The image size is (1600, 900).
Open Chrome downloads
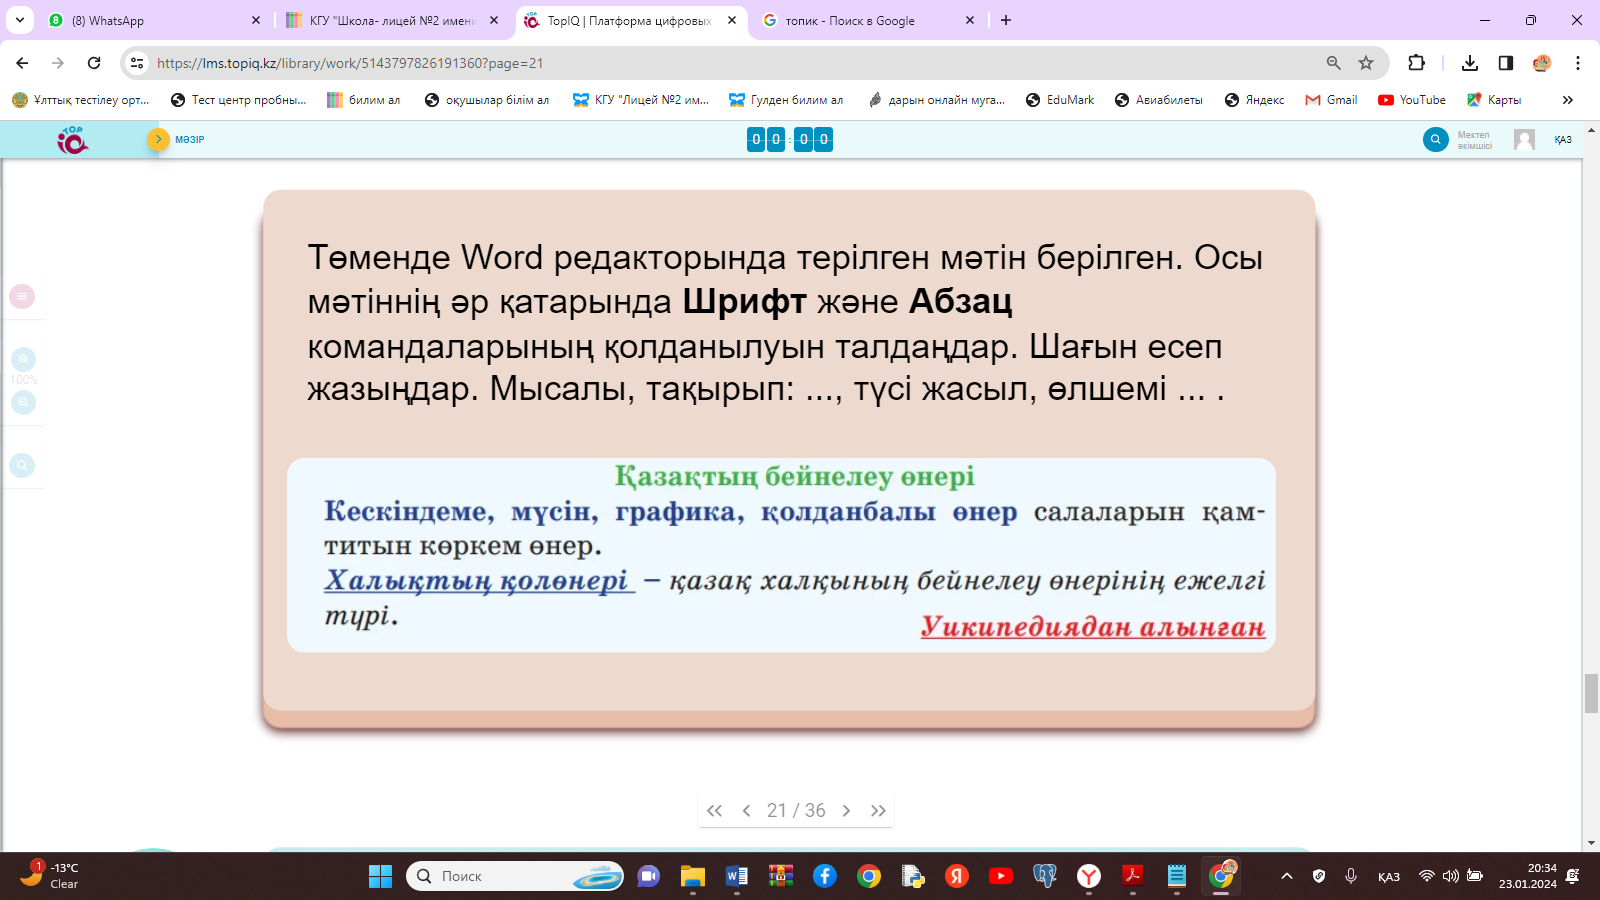coord(1470,63)
